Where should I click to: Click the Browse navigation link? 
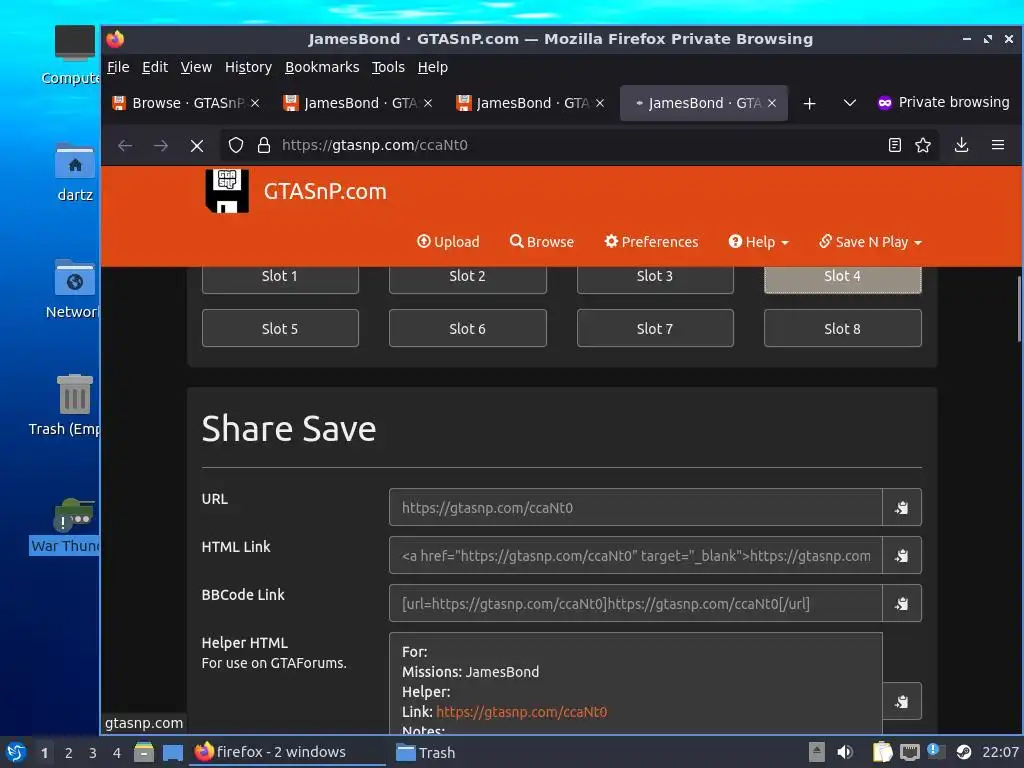tap(541, 242)
